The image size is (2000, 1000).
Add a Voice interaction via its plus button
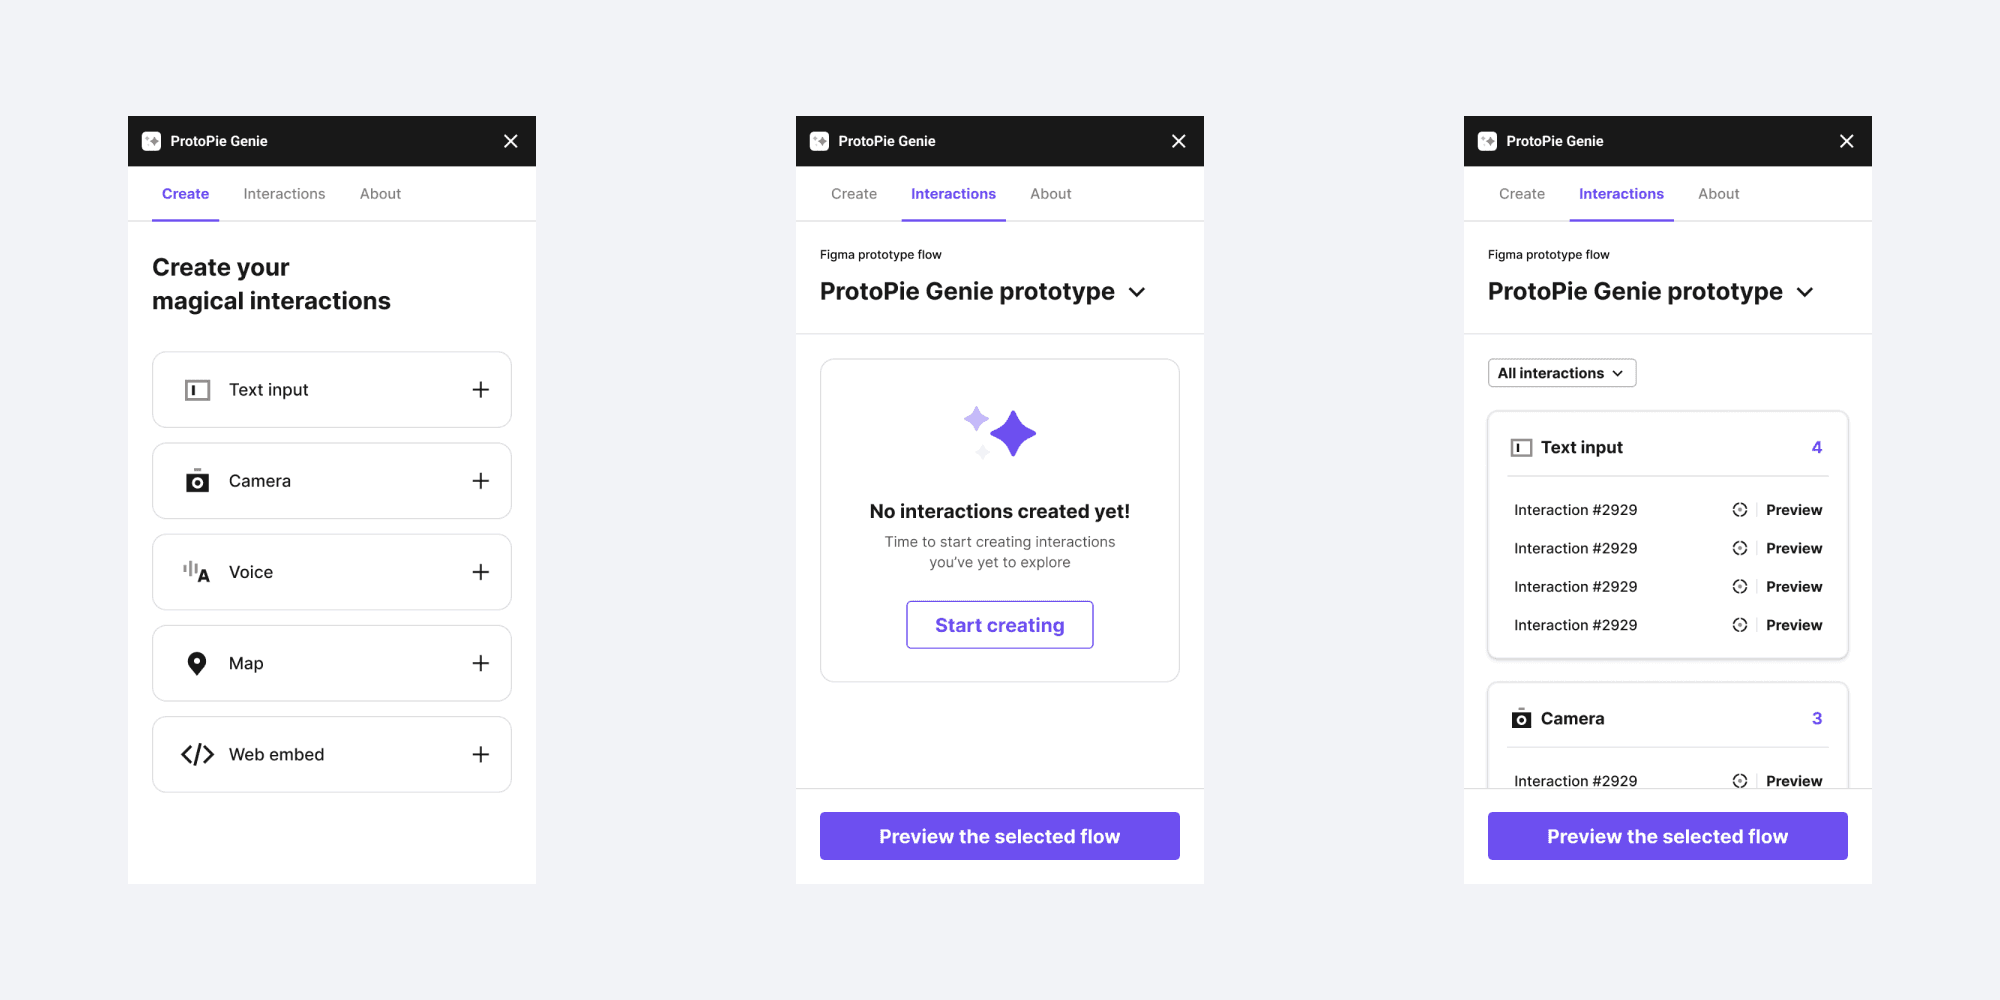[x=481, y=572]
